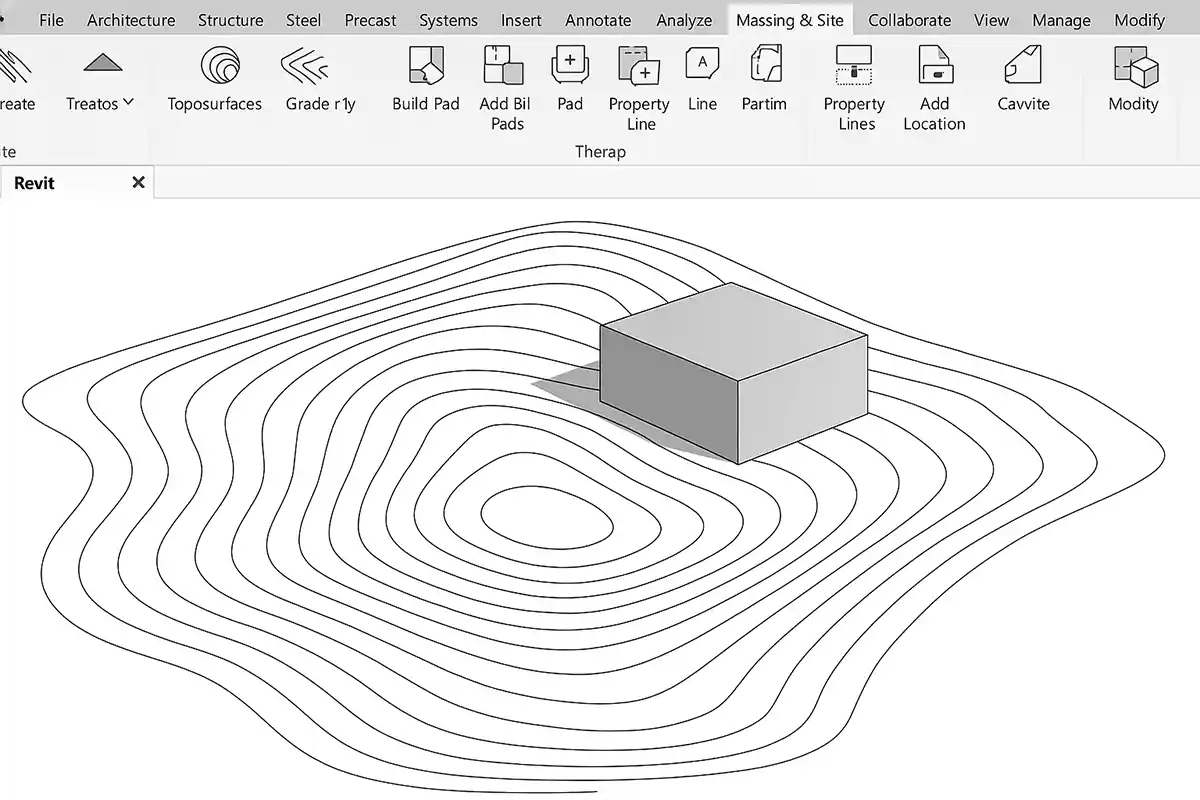Click the Property Line icon
The image size is (1200, 800).
[638, 67]
